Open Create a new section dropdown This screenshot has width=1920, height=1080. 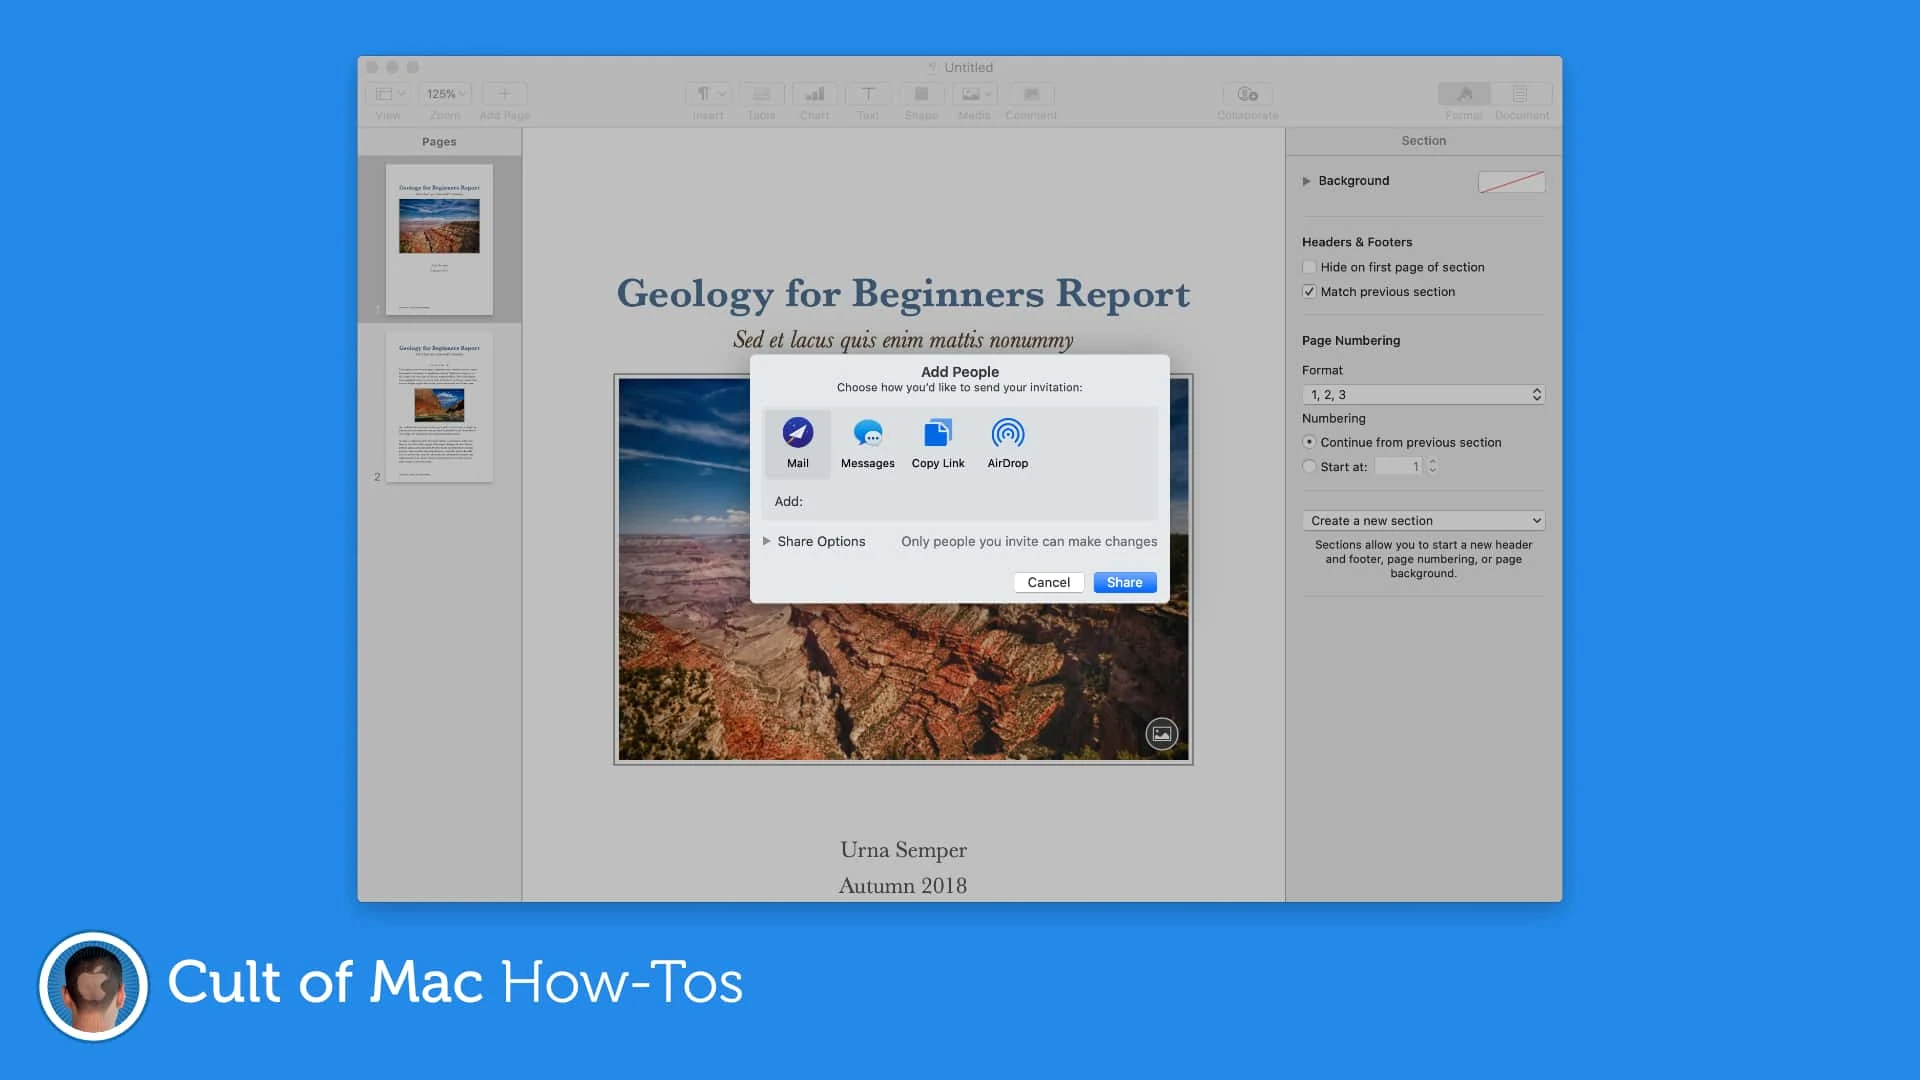tap(1422, 521)
